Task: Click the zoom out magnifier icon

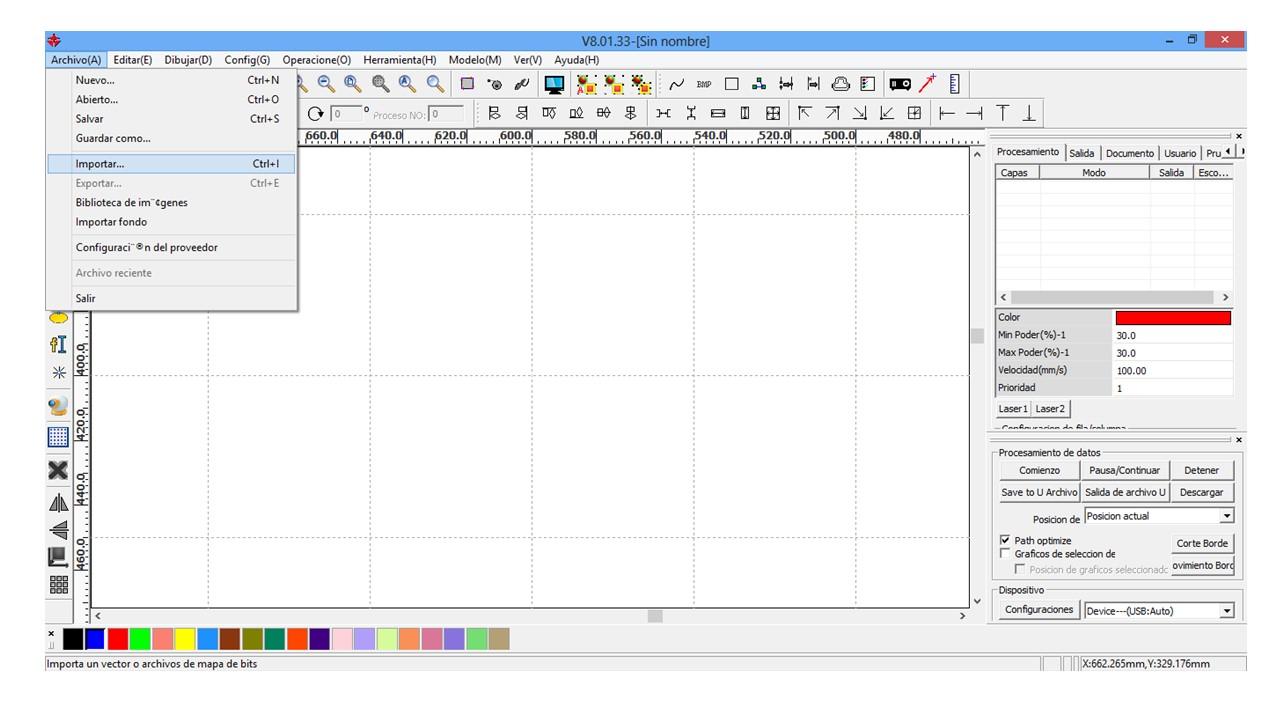Action: [326, 85]
